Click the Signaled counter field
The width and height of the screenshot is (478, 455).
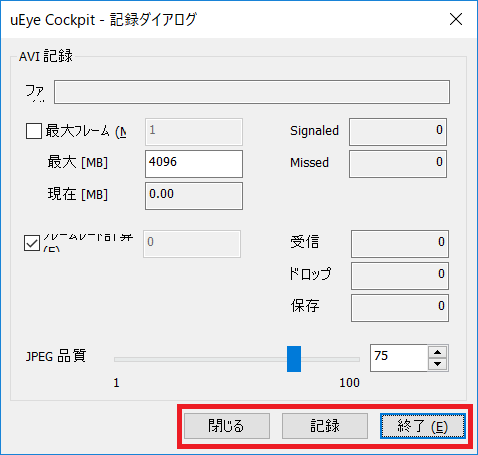point(398,132)
